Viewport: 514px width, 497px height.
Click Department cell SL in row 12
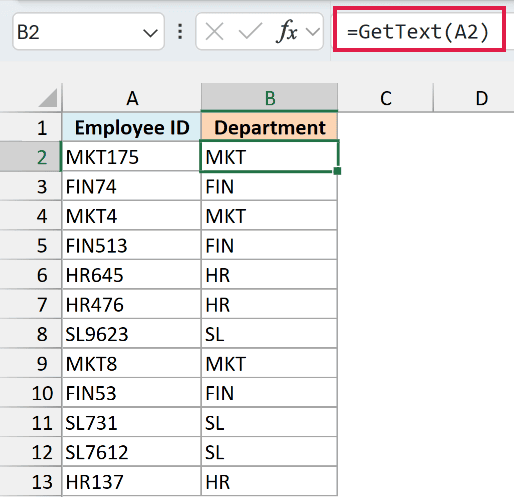click(270, 452)
